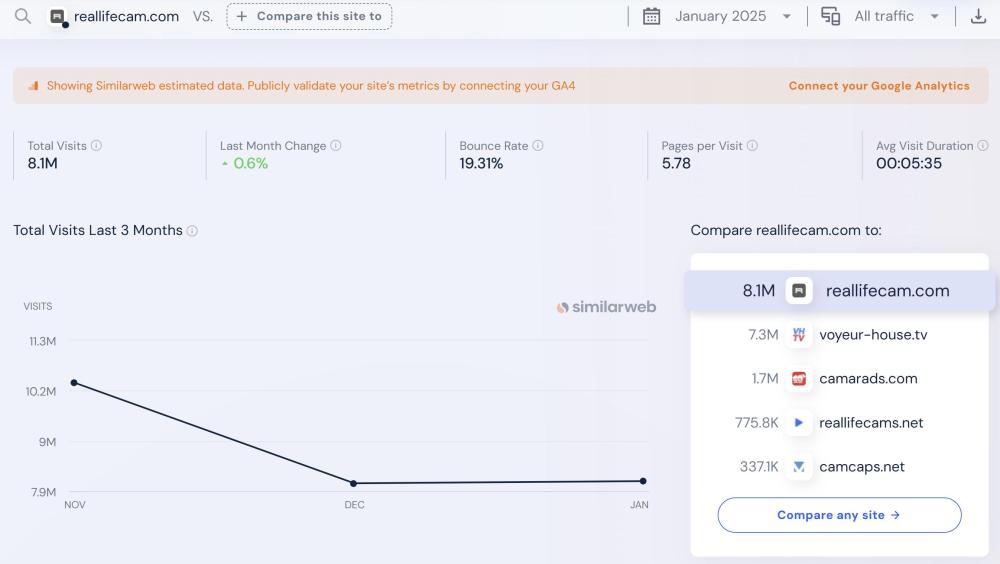Select camarads.com in the compare list

(x=867, y=379)
